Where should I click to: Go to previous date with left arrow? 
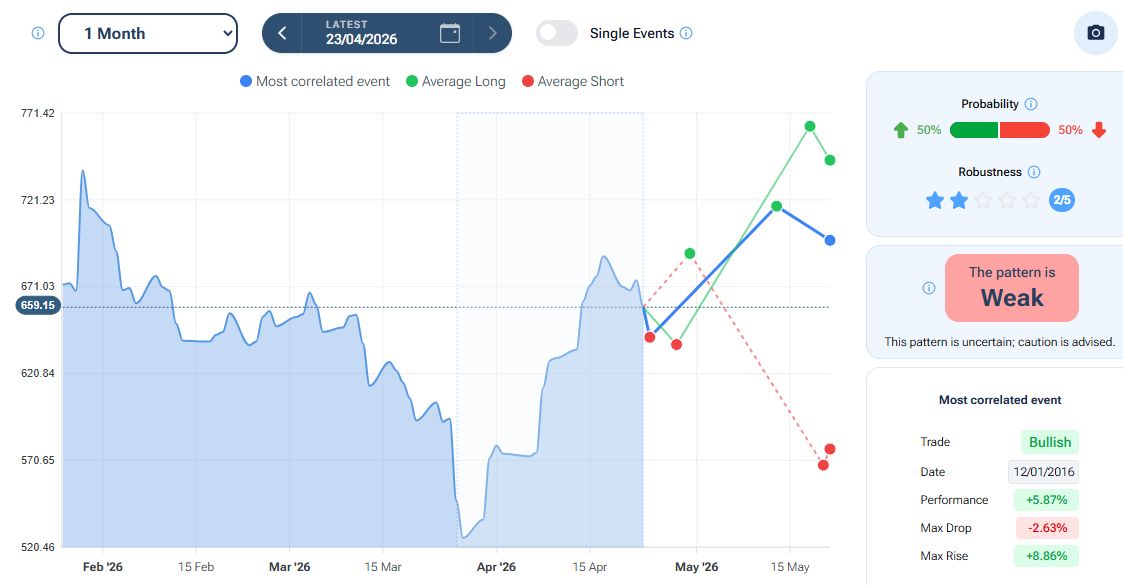[x=282, y=33]
